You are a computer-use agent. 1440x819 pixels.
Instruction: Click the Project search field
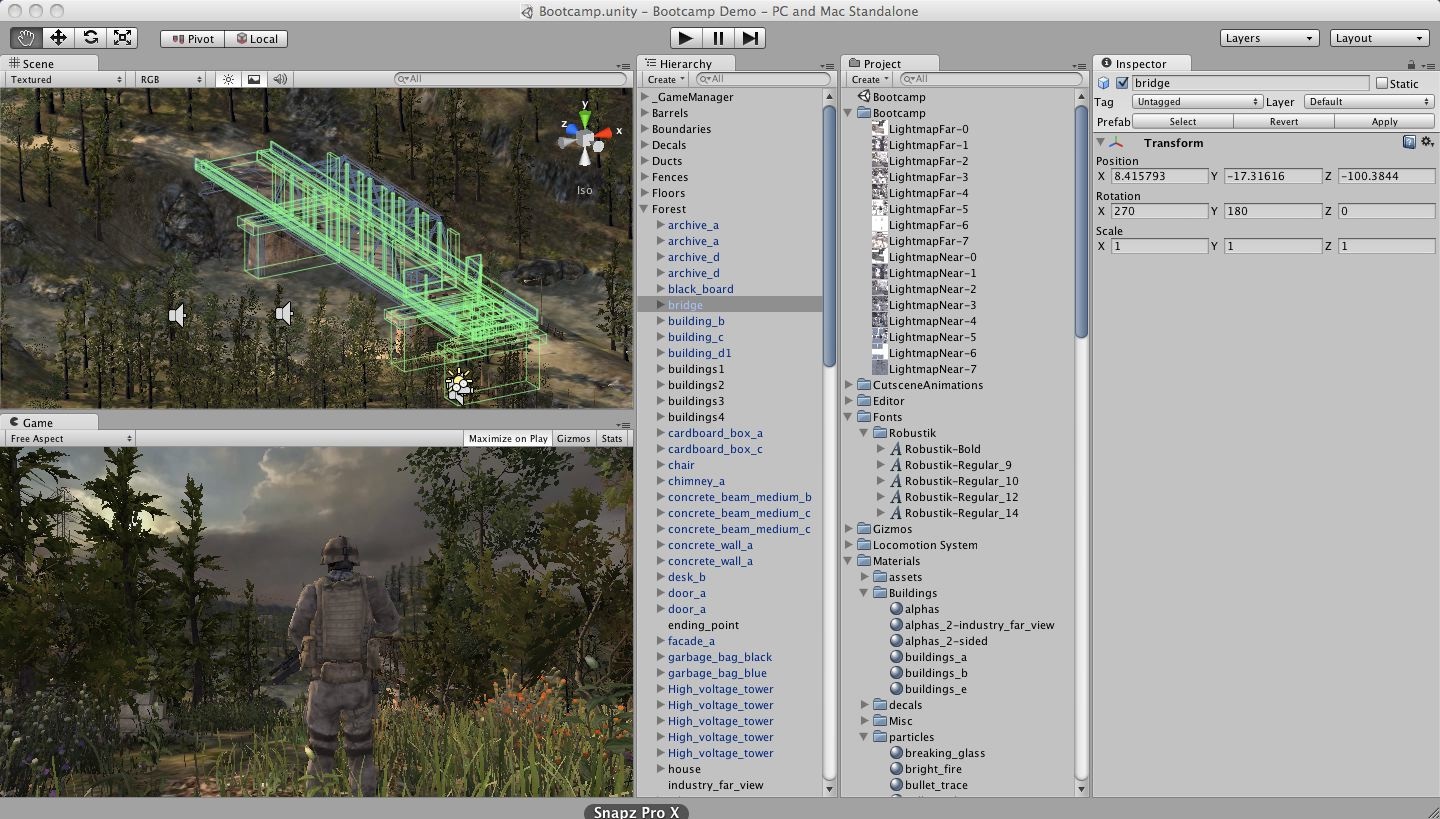coord(991,79)
